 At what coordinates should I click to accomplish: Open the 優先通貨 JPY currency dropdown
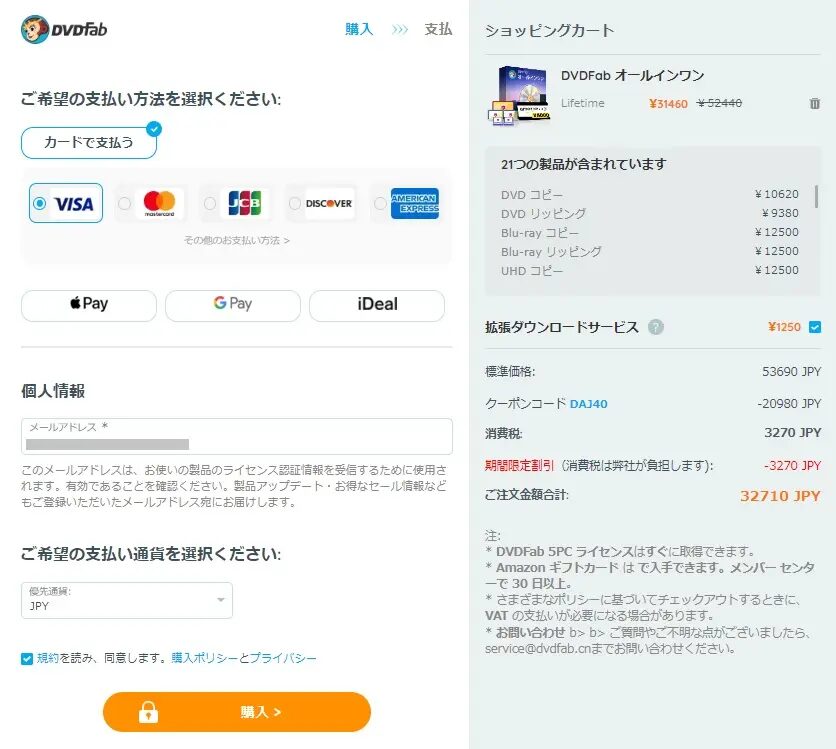127,600
